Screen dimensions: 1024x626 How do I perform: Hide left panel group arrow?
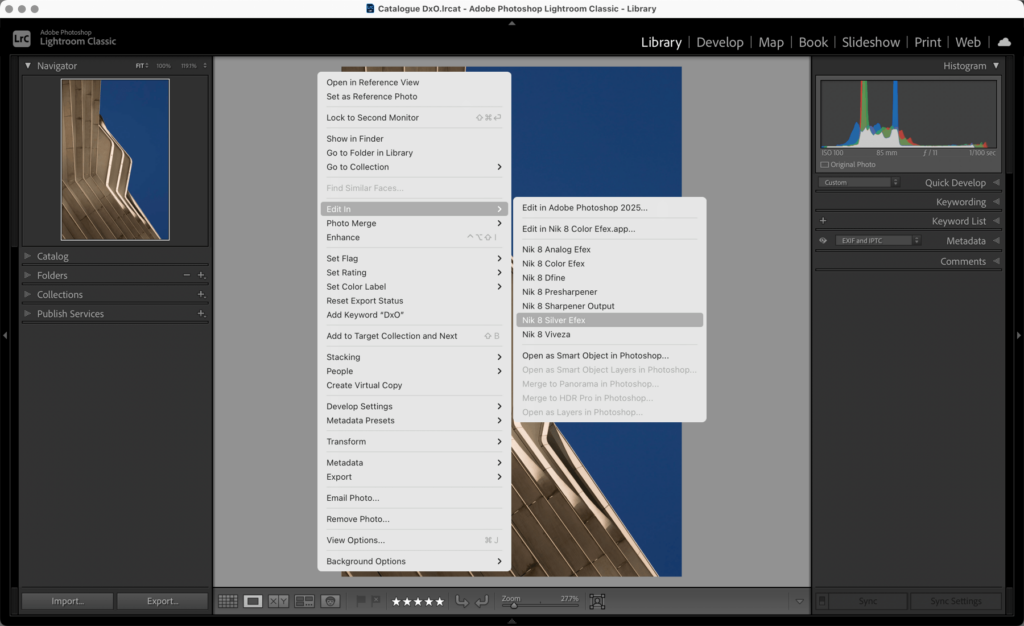(x=5, y=336)
